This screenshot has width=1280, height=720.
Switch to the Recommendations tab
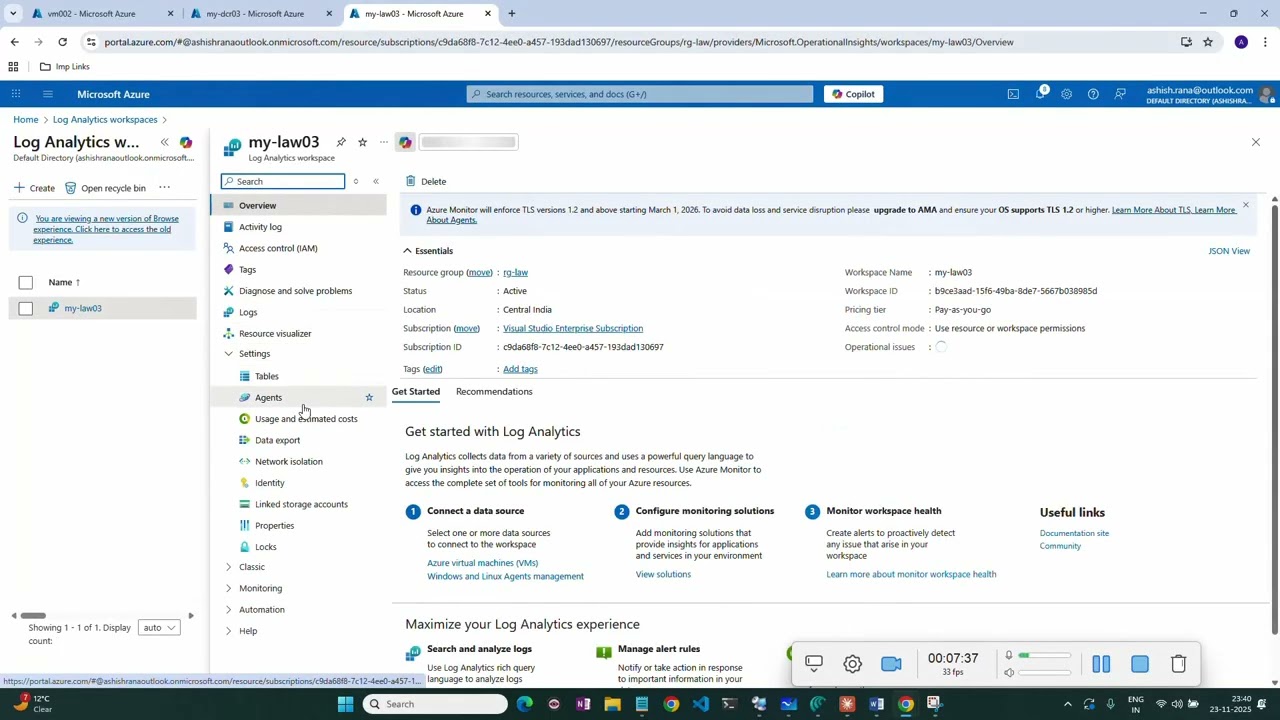(494, 392)
